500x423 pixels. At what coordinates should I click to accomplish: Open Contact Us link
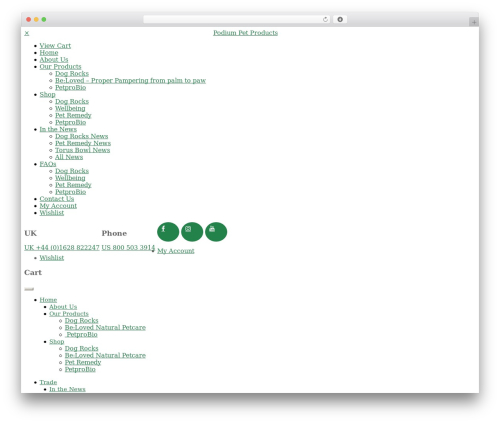[57, 199]
